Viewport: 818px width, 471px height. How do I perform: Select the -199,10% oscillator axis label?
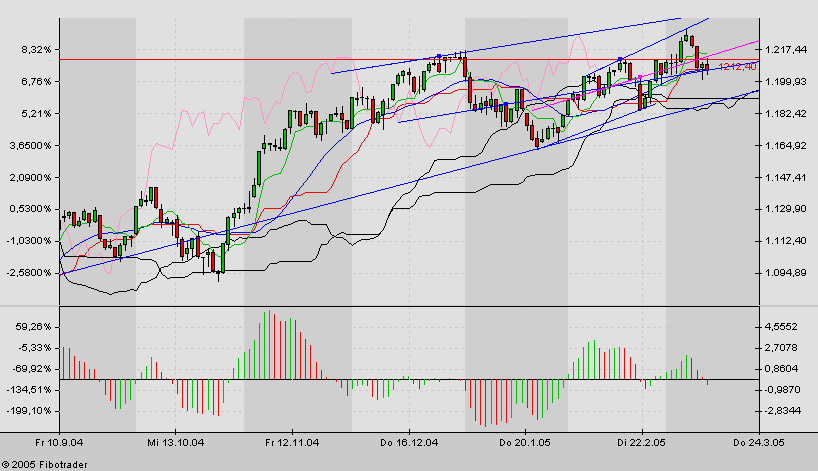(x=30, y=410)
